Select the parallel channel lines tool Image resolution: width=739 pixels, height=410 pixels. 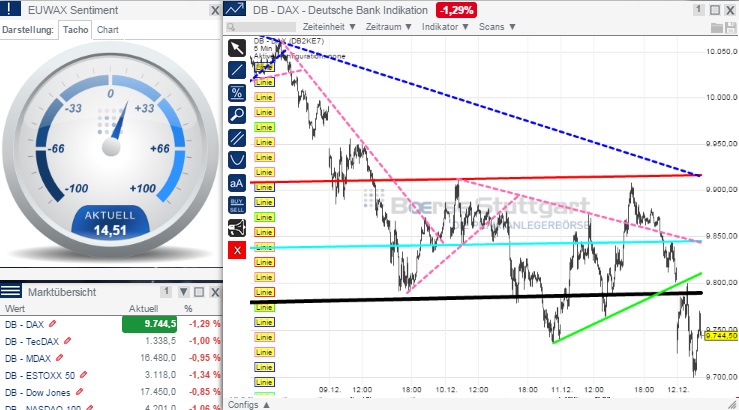click(x=237, y=138)
